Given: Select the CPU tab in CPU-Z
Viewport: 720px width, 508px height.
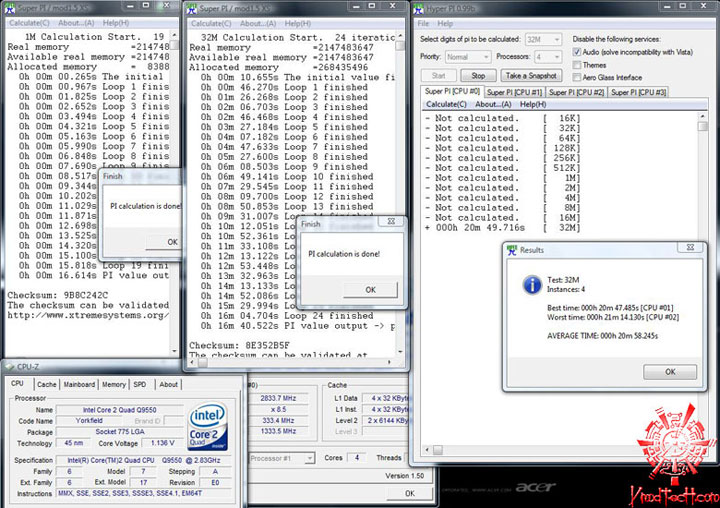Looking at the screenshot, I should [x=17, y=384].
